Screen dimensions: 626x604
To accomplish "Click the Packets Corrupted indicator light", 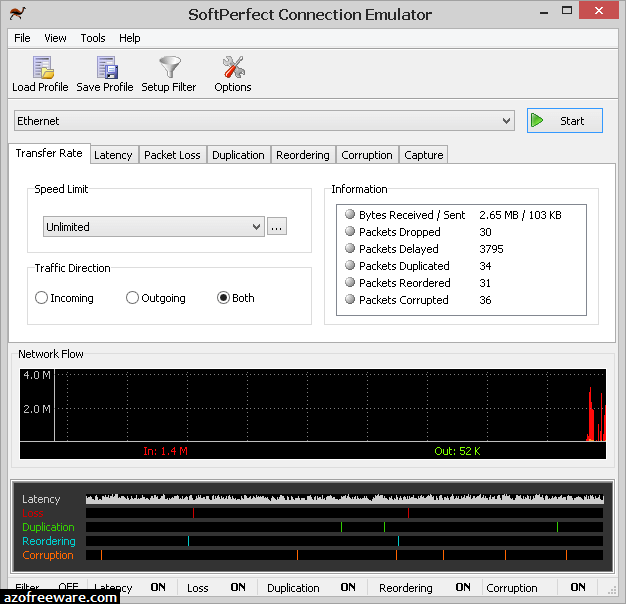I will pos(350,299).
